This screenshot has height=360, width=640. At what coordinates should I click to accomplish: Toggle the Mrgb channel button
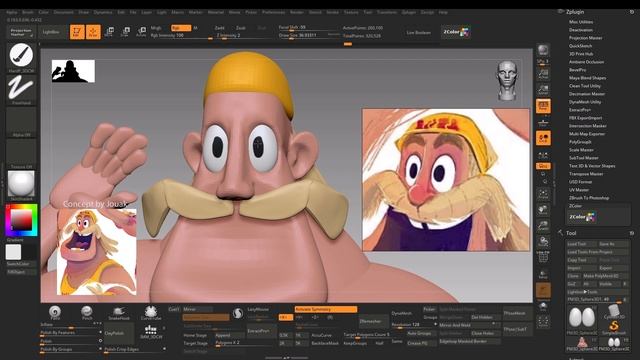pos(156,28)
